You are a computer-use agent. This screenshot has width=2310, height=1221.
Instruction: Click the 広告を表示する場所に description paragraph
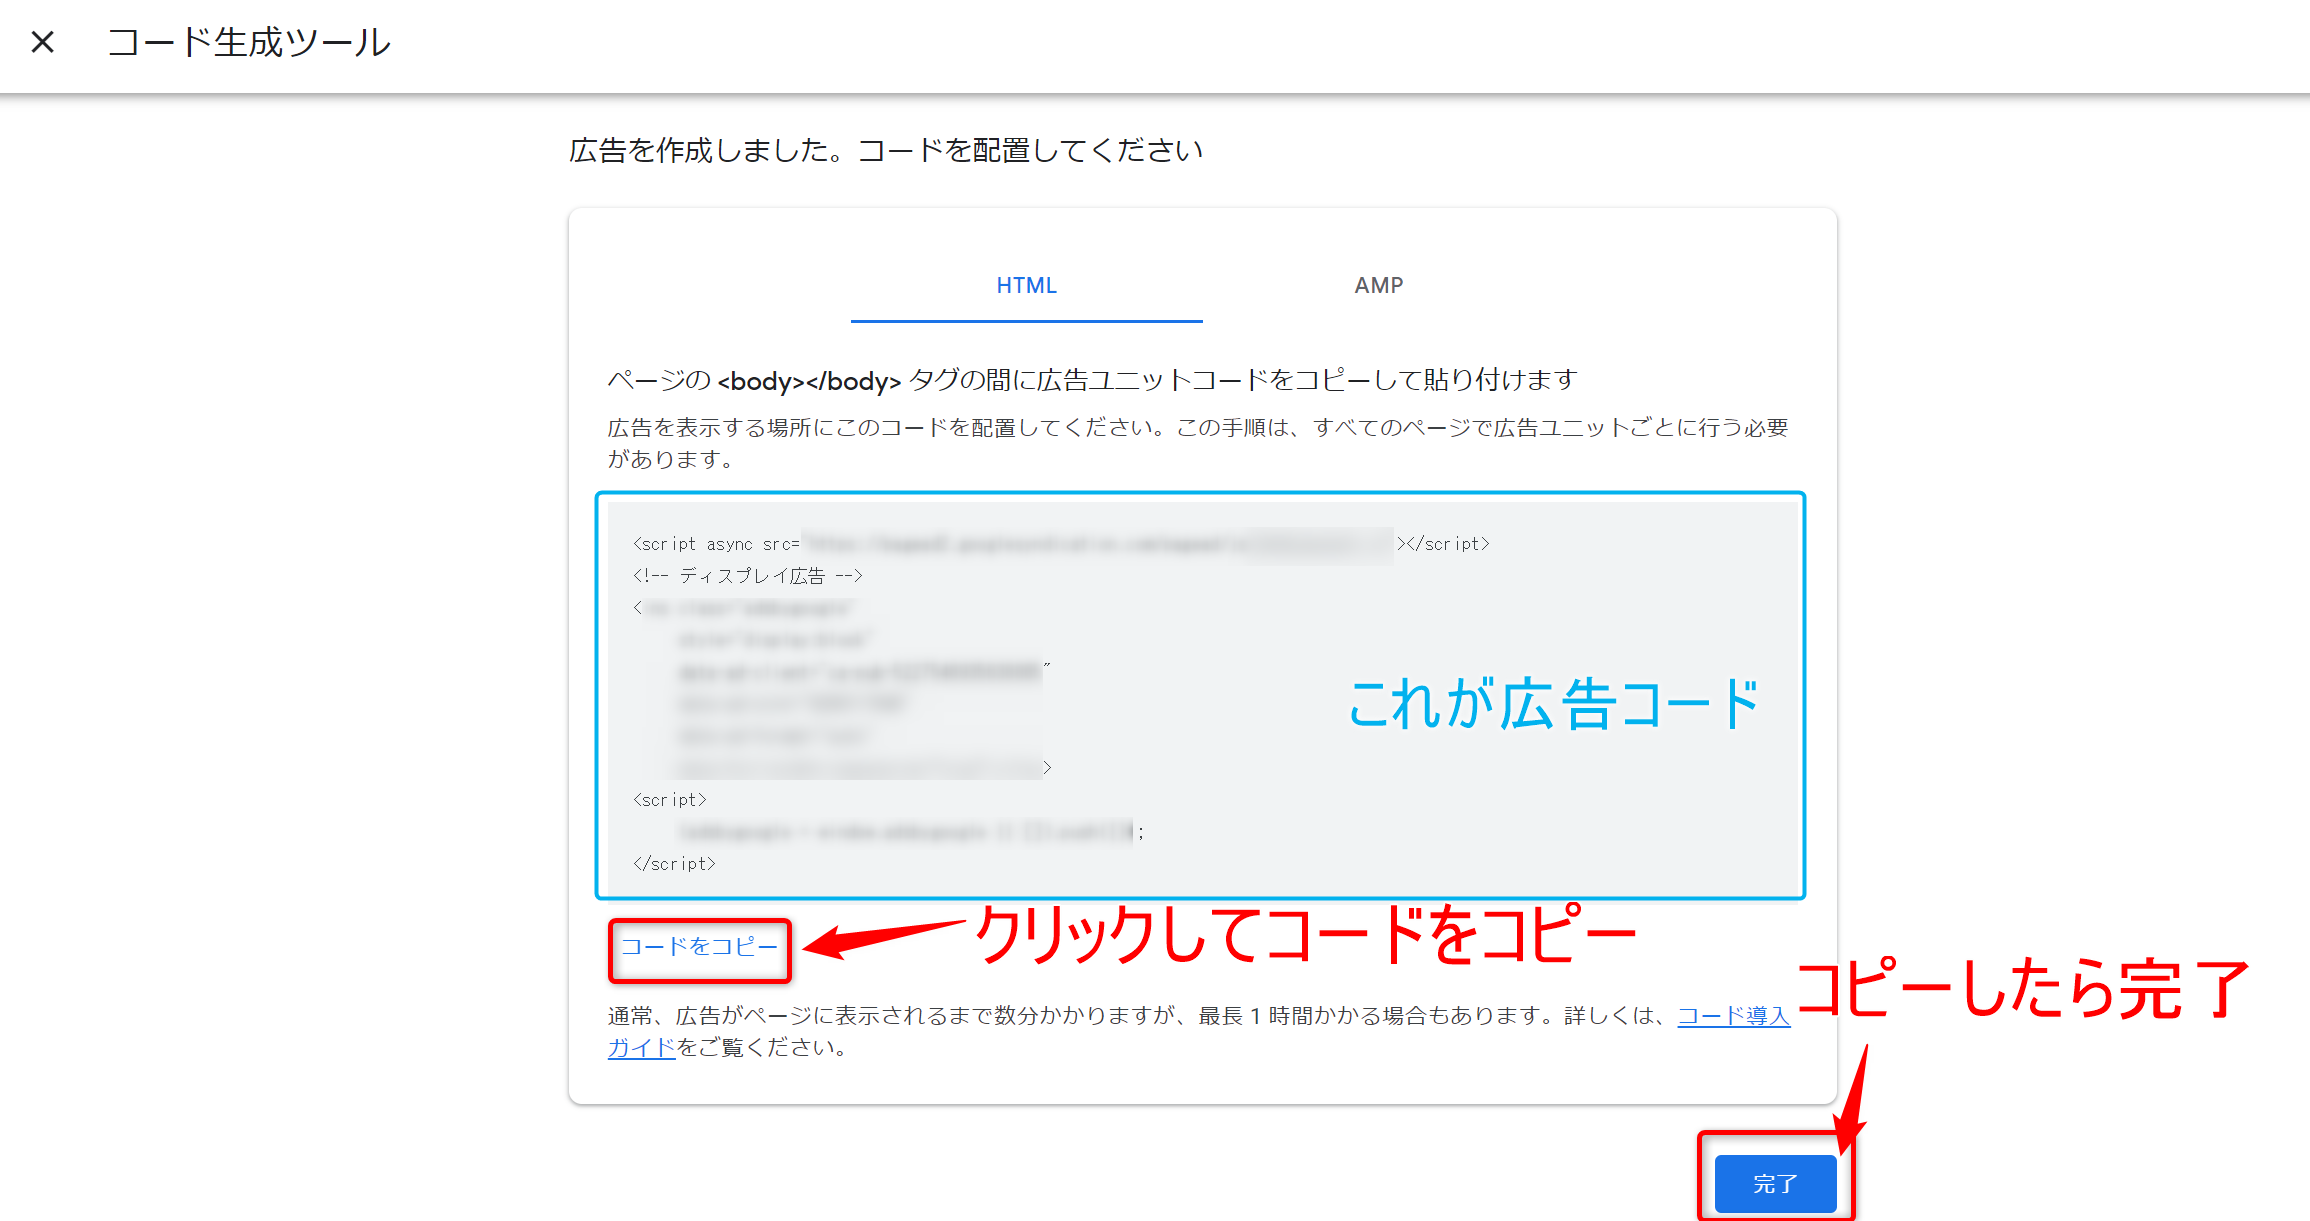tap(1198, 443)
